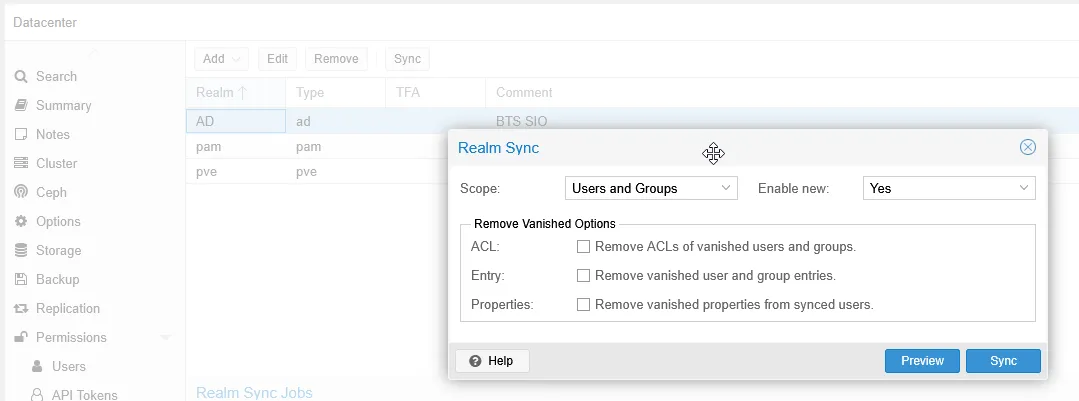Image resolution: width=1079 pixels, height=401 pixels.
Task: Open the Replication menu item
Action: pos(67,309)
